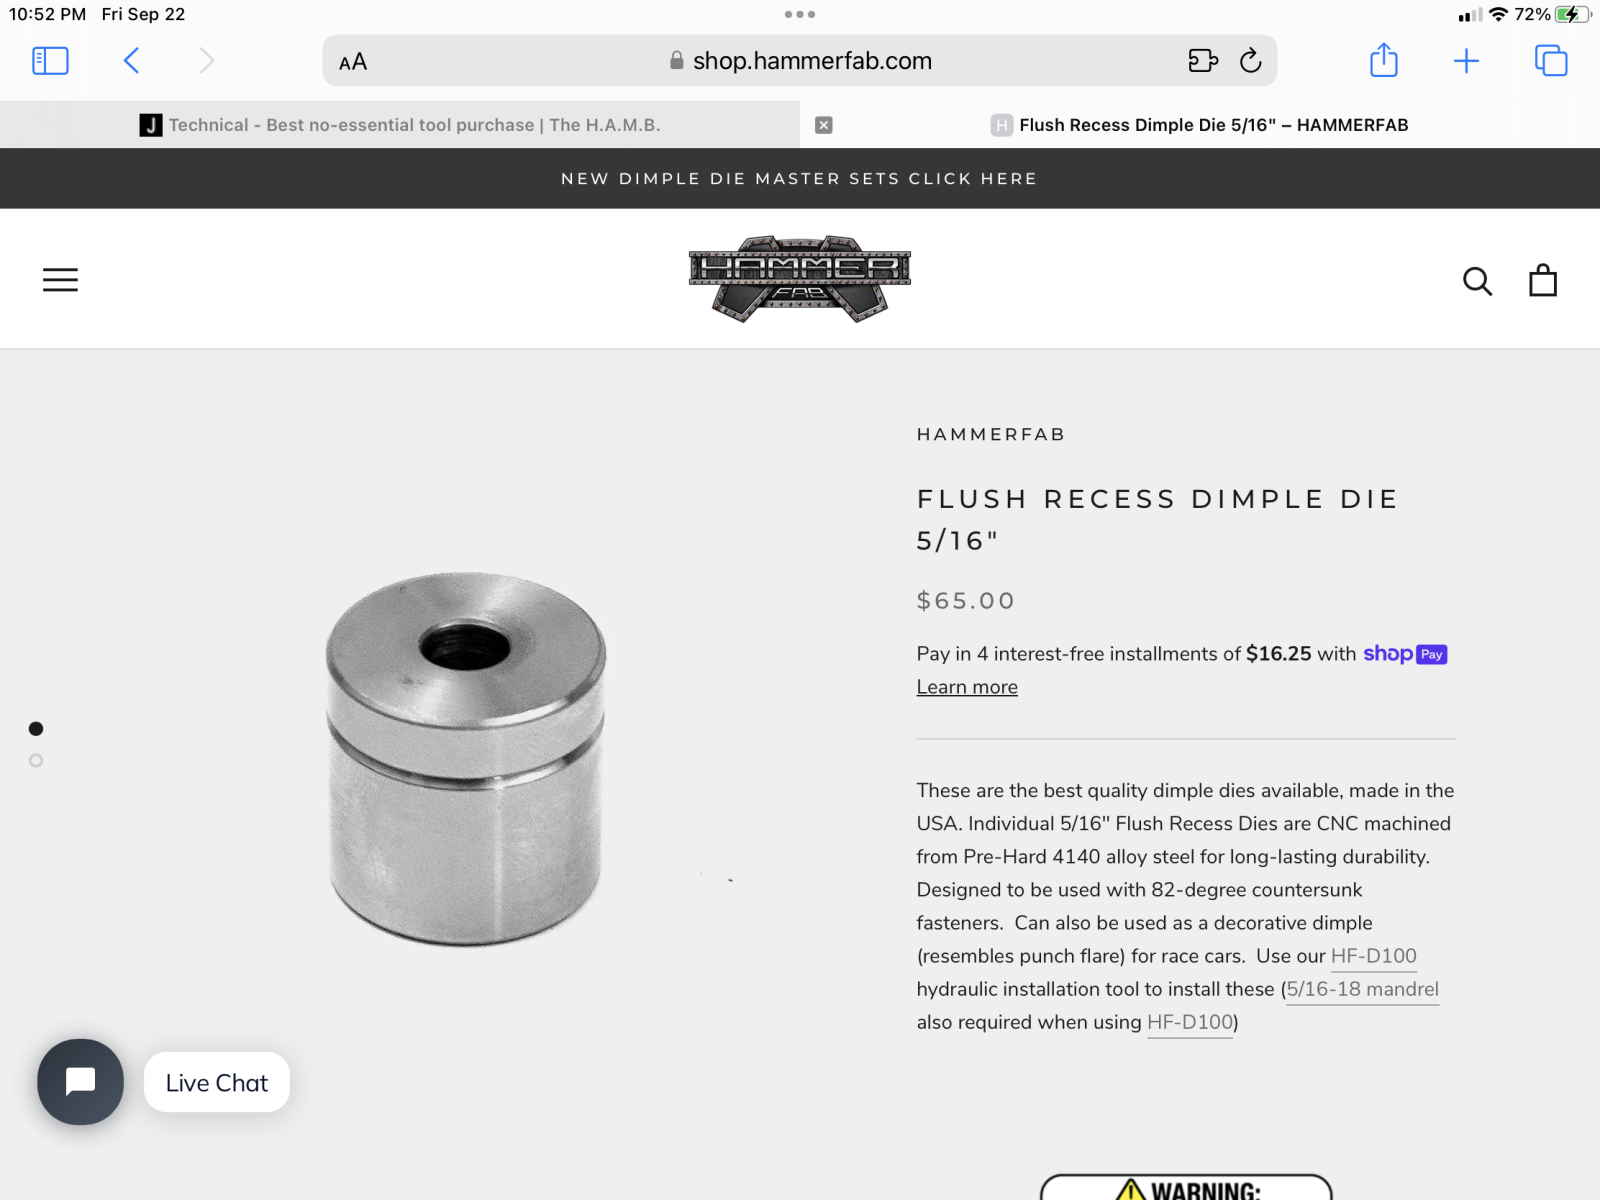
Task: Add a new Safari tab
Action: click(1466, 61)
